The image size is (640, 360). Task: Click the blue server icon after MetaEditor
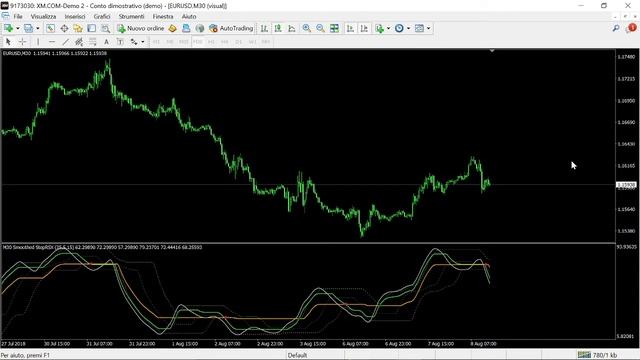[186, 28]
